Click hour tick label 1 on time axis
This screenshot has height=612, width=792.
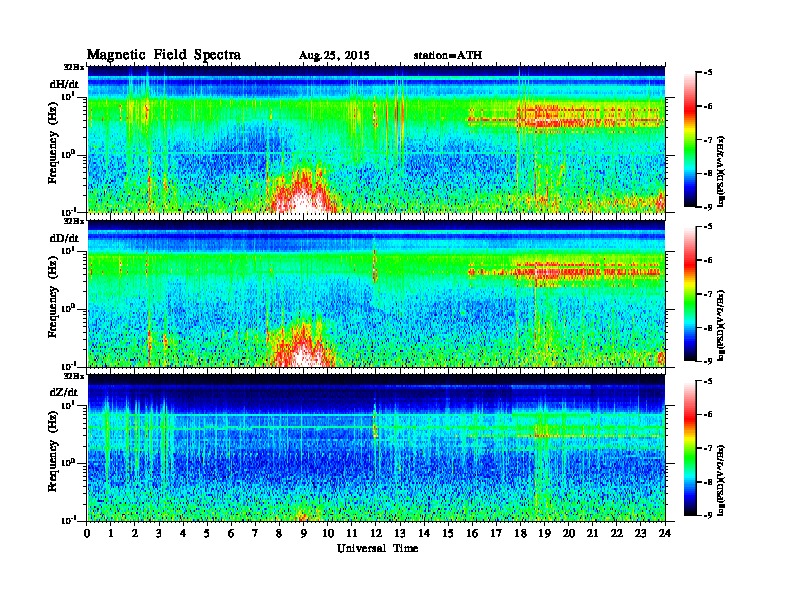point(111,533)
